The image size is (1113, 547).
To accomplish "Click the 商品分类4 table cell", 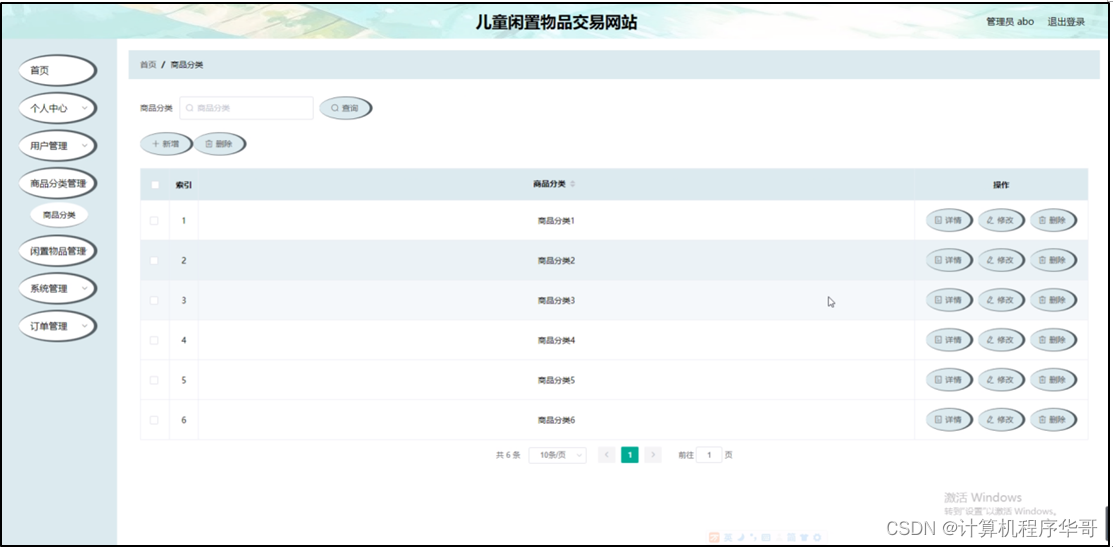I will (x=556, y=340).
